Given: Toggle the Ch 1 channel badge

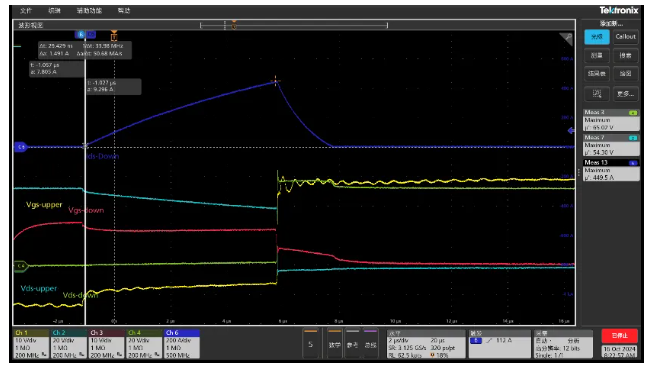Looking at the screenshot, I should pos(32,344).
